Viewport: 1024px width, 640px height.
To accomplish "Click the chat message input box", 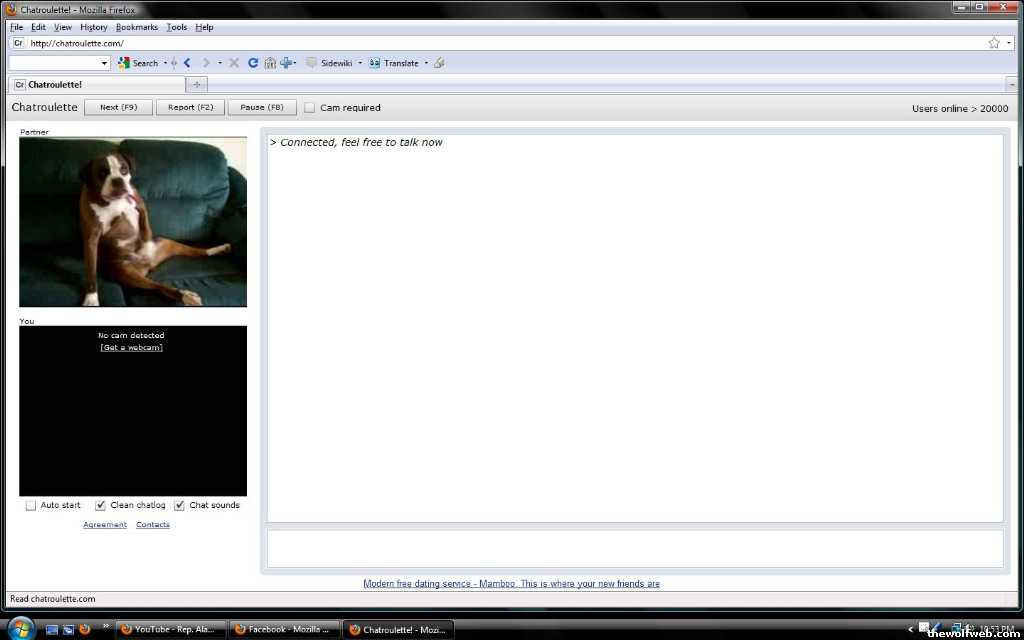I will coord(634,548).
